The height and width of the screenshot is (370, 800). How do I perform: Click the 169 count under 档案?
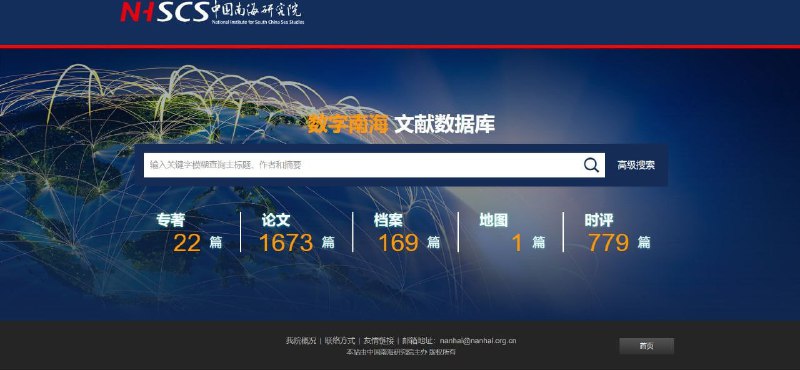coord(398,243)
